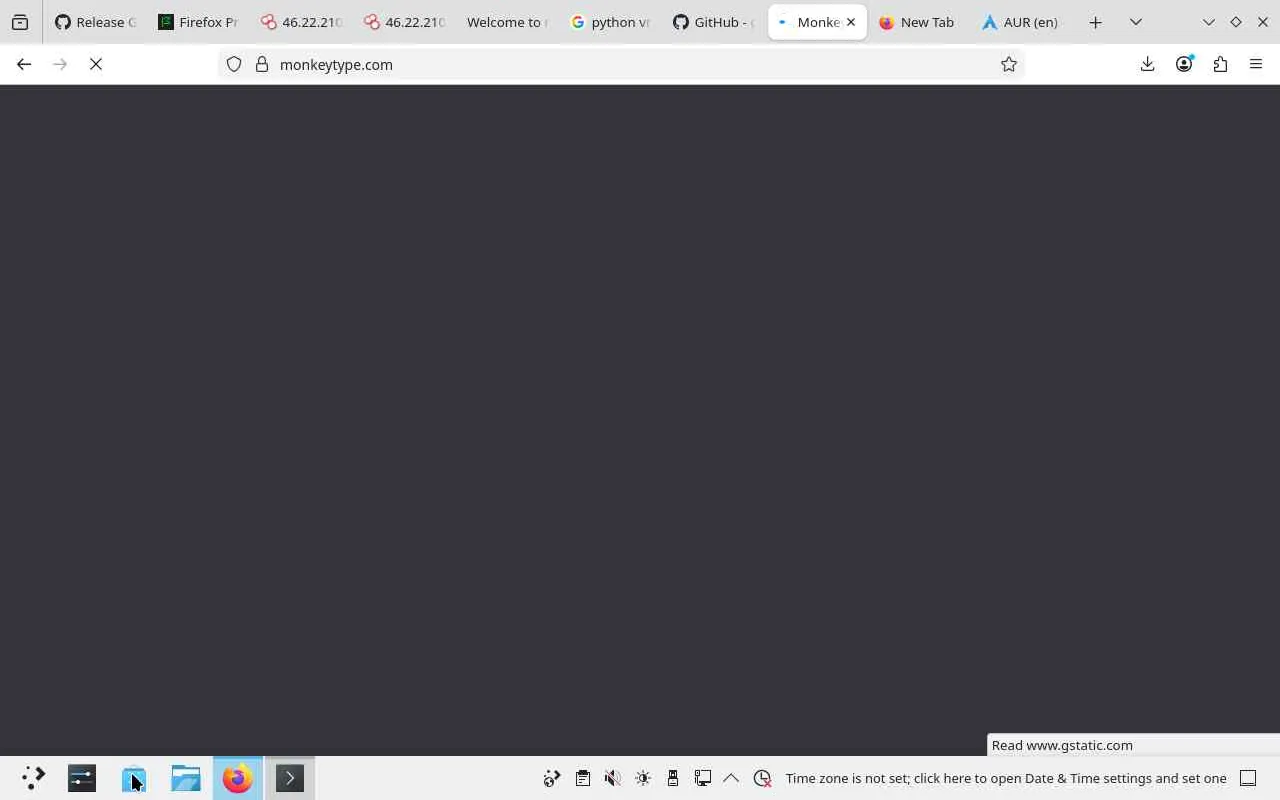Open Konsole terminal from the taskbar
Viewport: 1280px width, 800px height.
point(290,778)
